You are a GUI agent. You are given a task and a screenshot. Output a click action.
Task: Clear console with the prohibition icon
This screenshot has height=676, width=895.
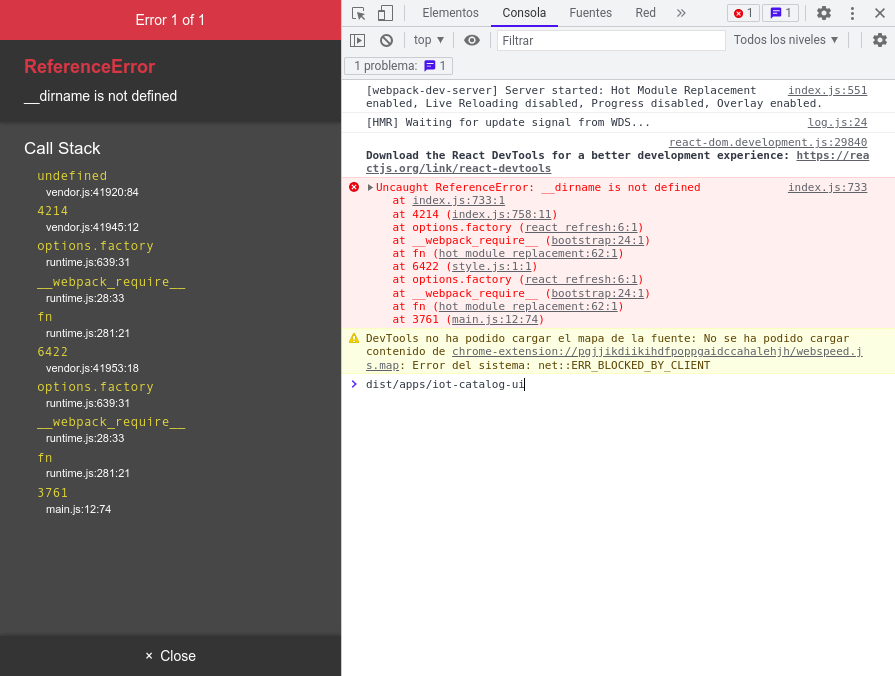tap(384, 40)
